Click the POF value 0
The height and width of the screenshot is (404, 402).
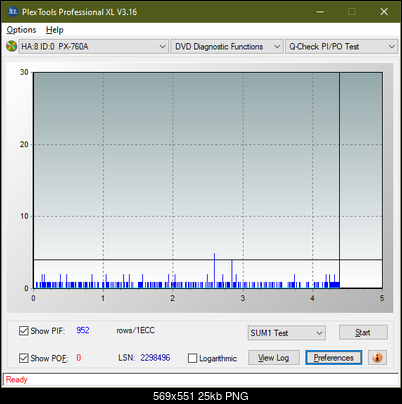(x=79, y=358)
